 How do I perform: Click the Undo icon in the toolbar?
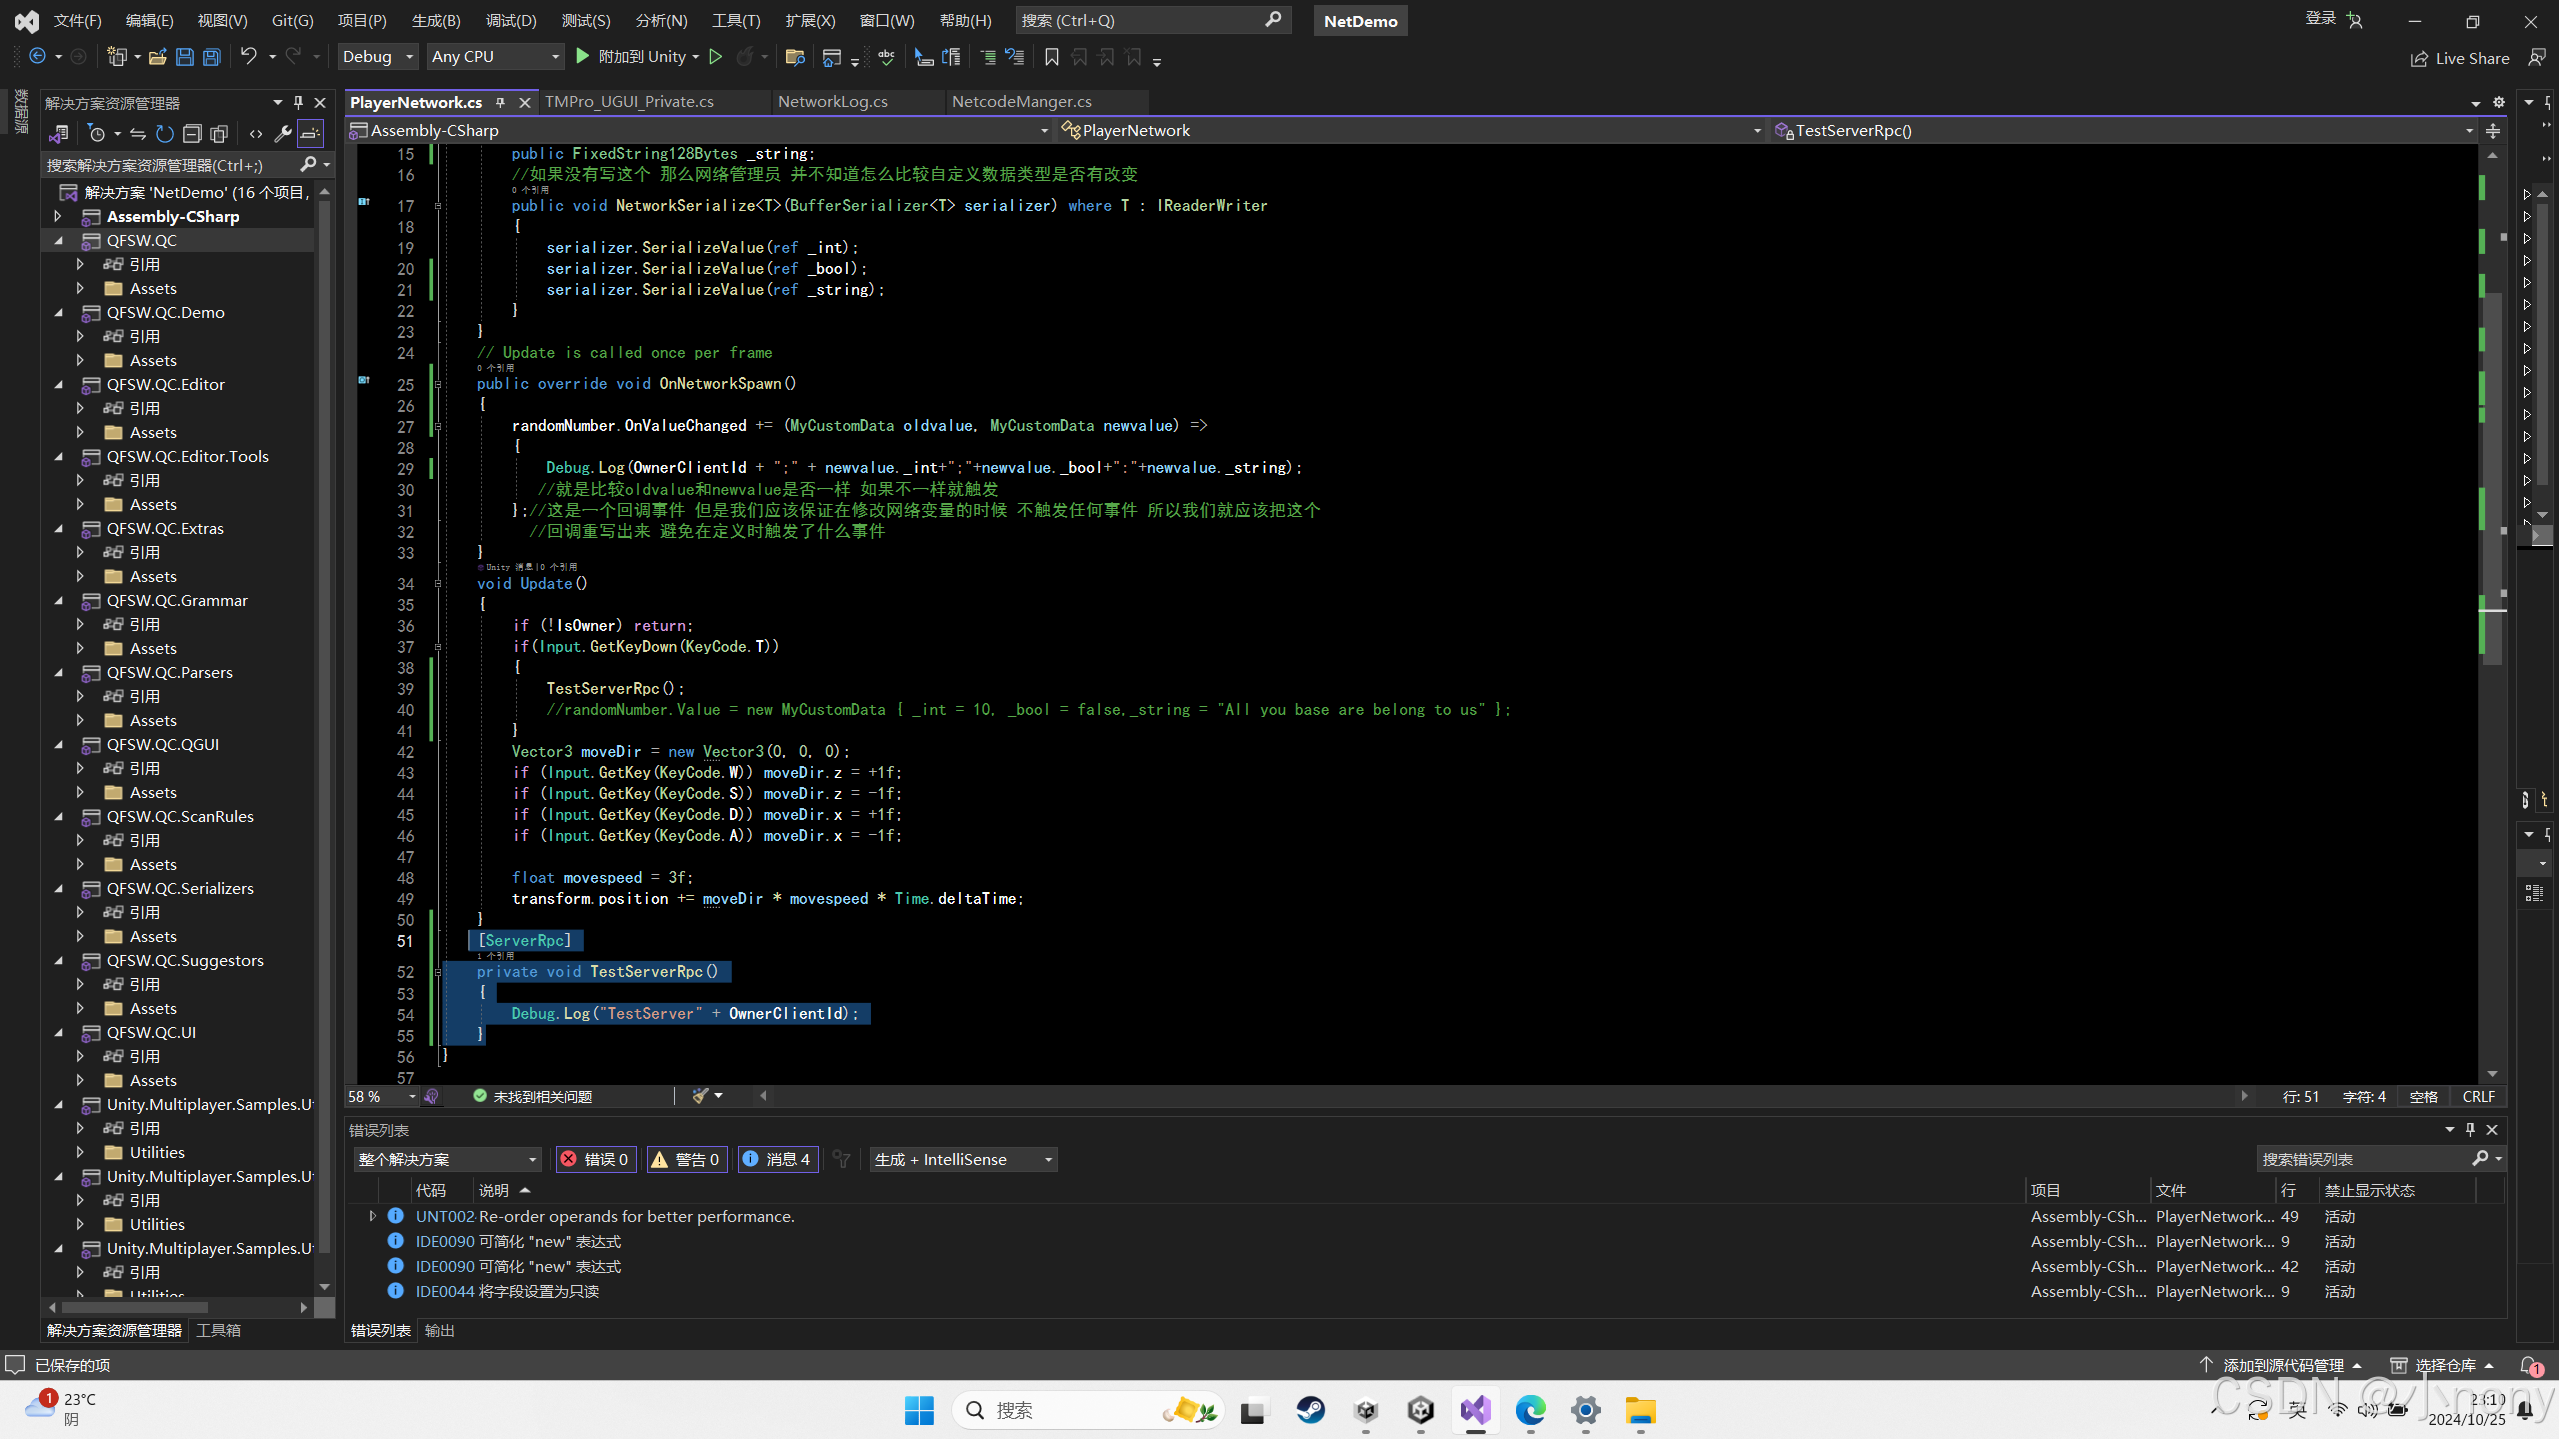(249, 57)
